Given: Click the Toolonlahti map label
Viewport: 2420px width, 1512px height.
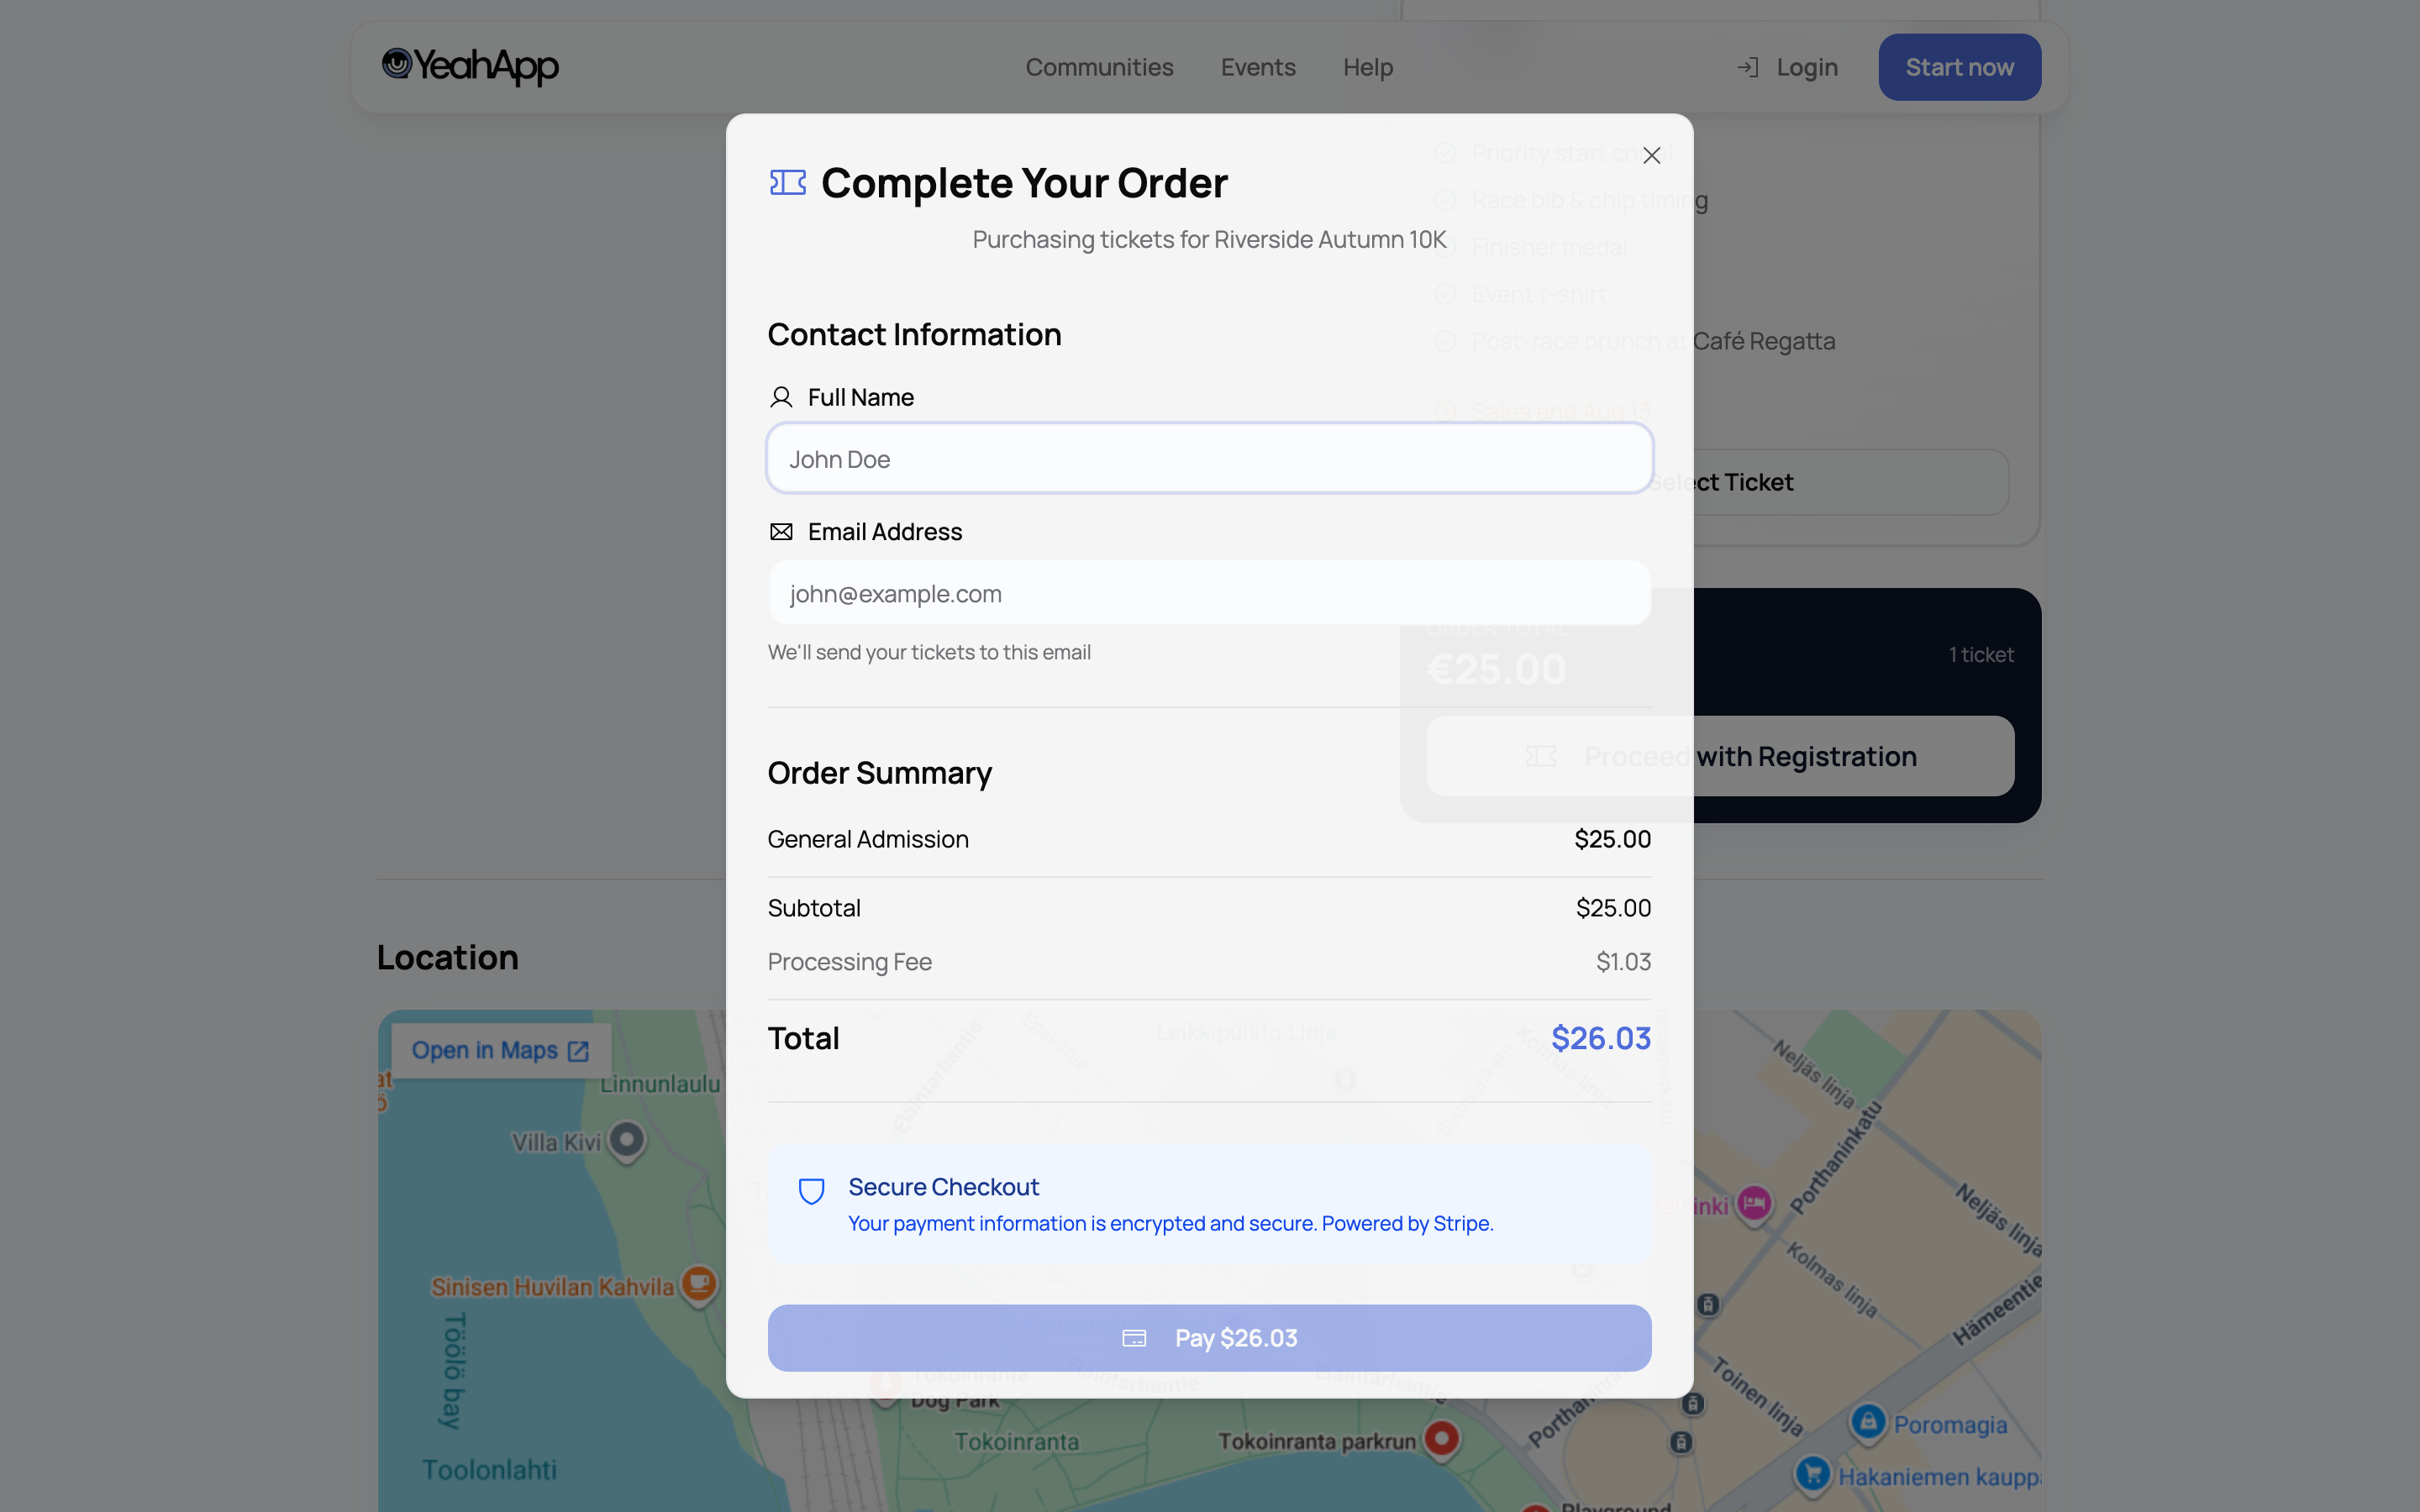Looking at the screenshot, I should pos(489,1470).
